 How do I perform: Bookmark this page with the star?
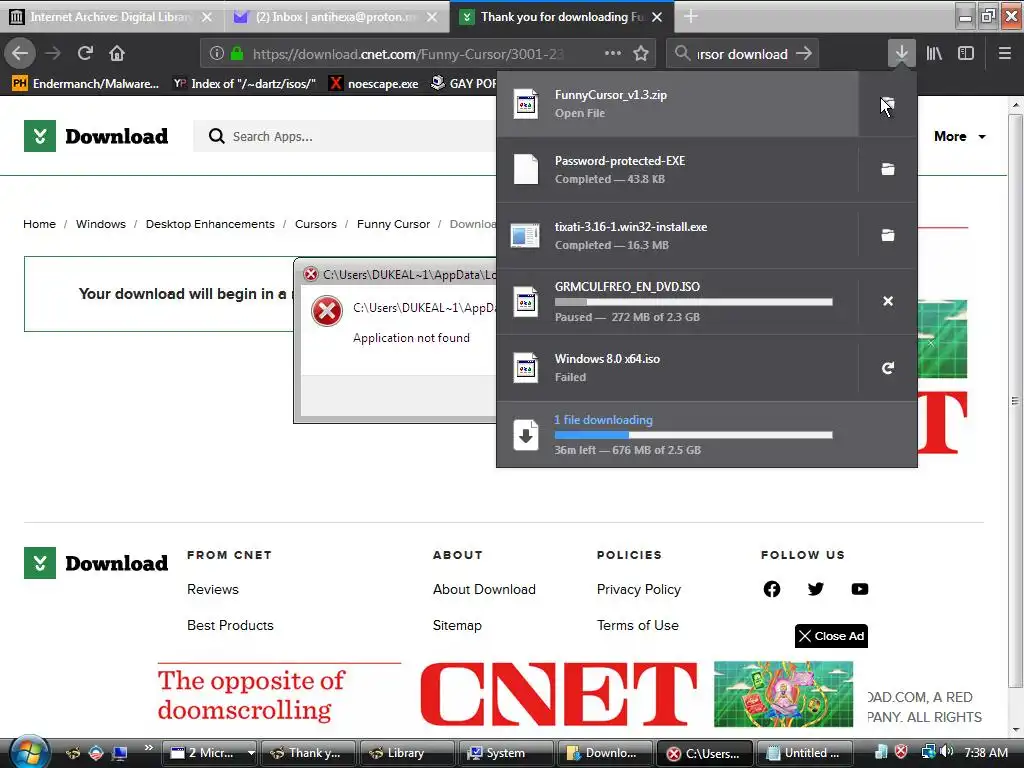coord(641,54)
